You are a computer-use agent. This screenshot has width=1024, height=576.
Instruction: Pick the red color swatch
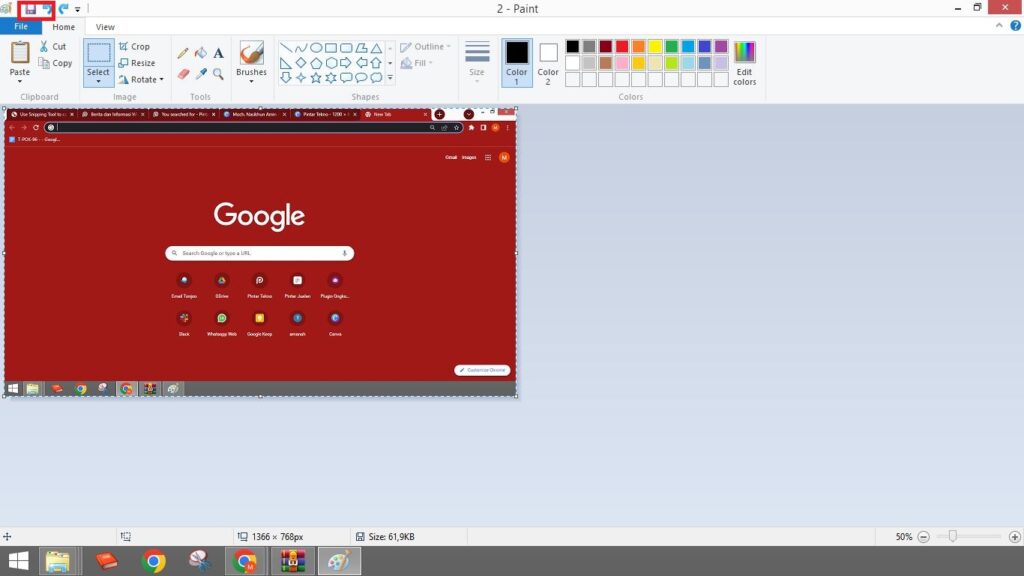point(622,46)
